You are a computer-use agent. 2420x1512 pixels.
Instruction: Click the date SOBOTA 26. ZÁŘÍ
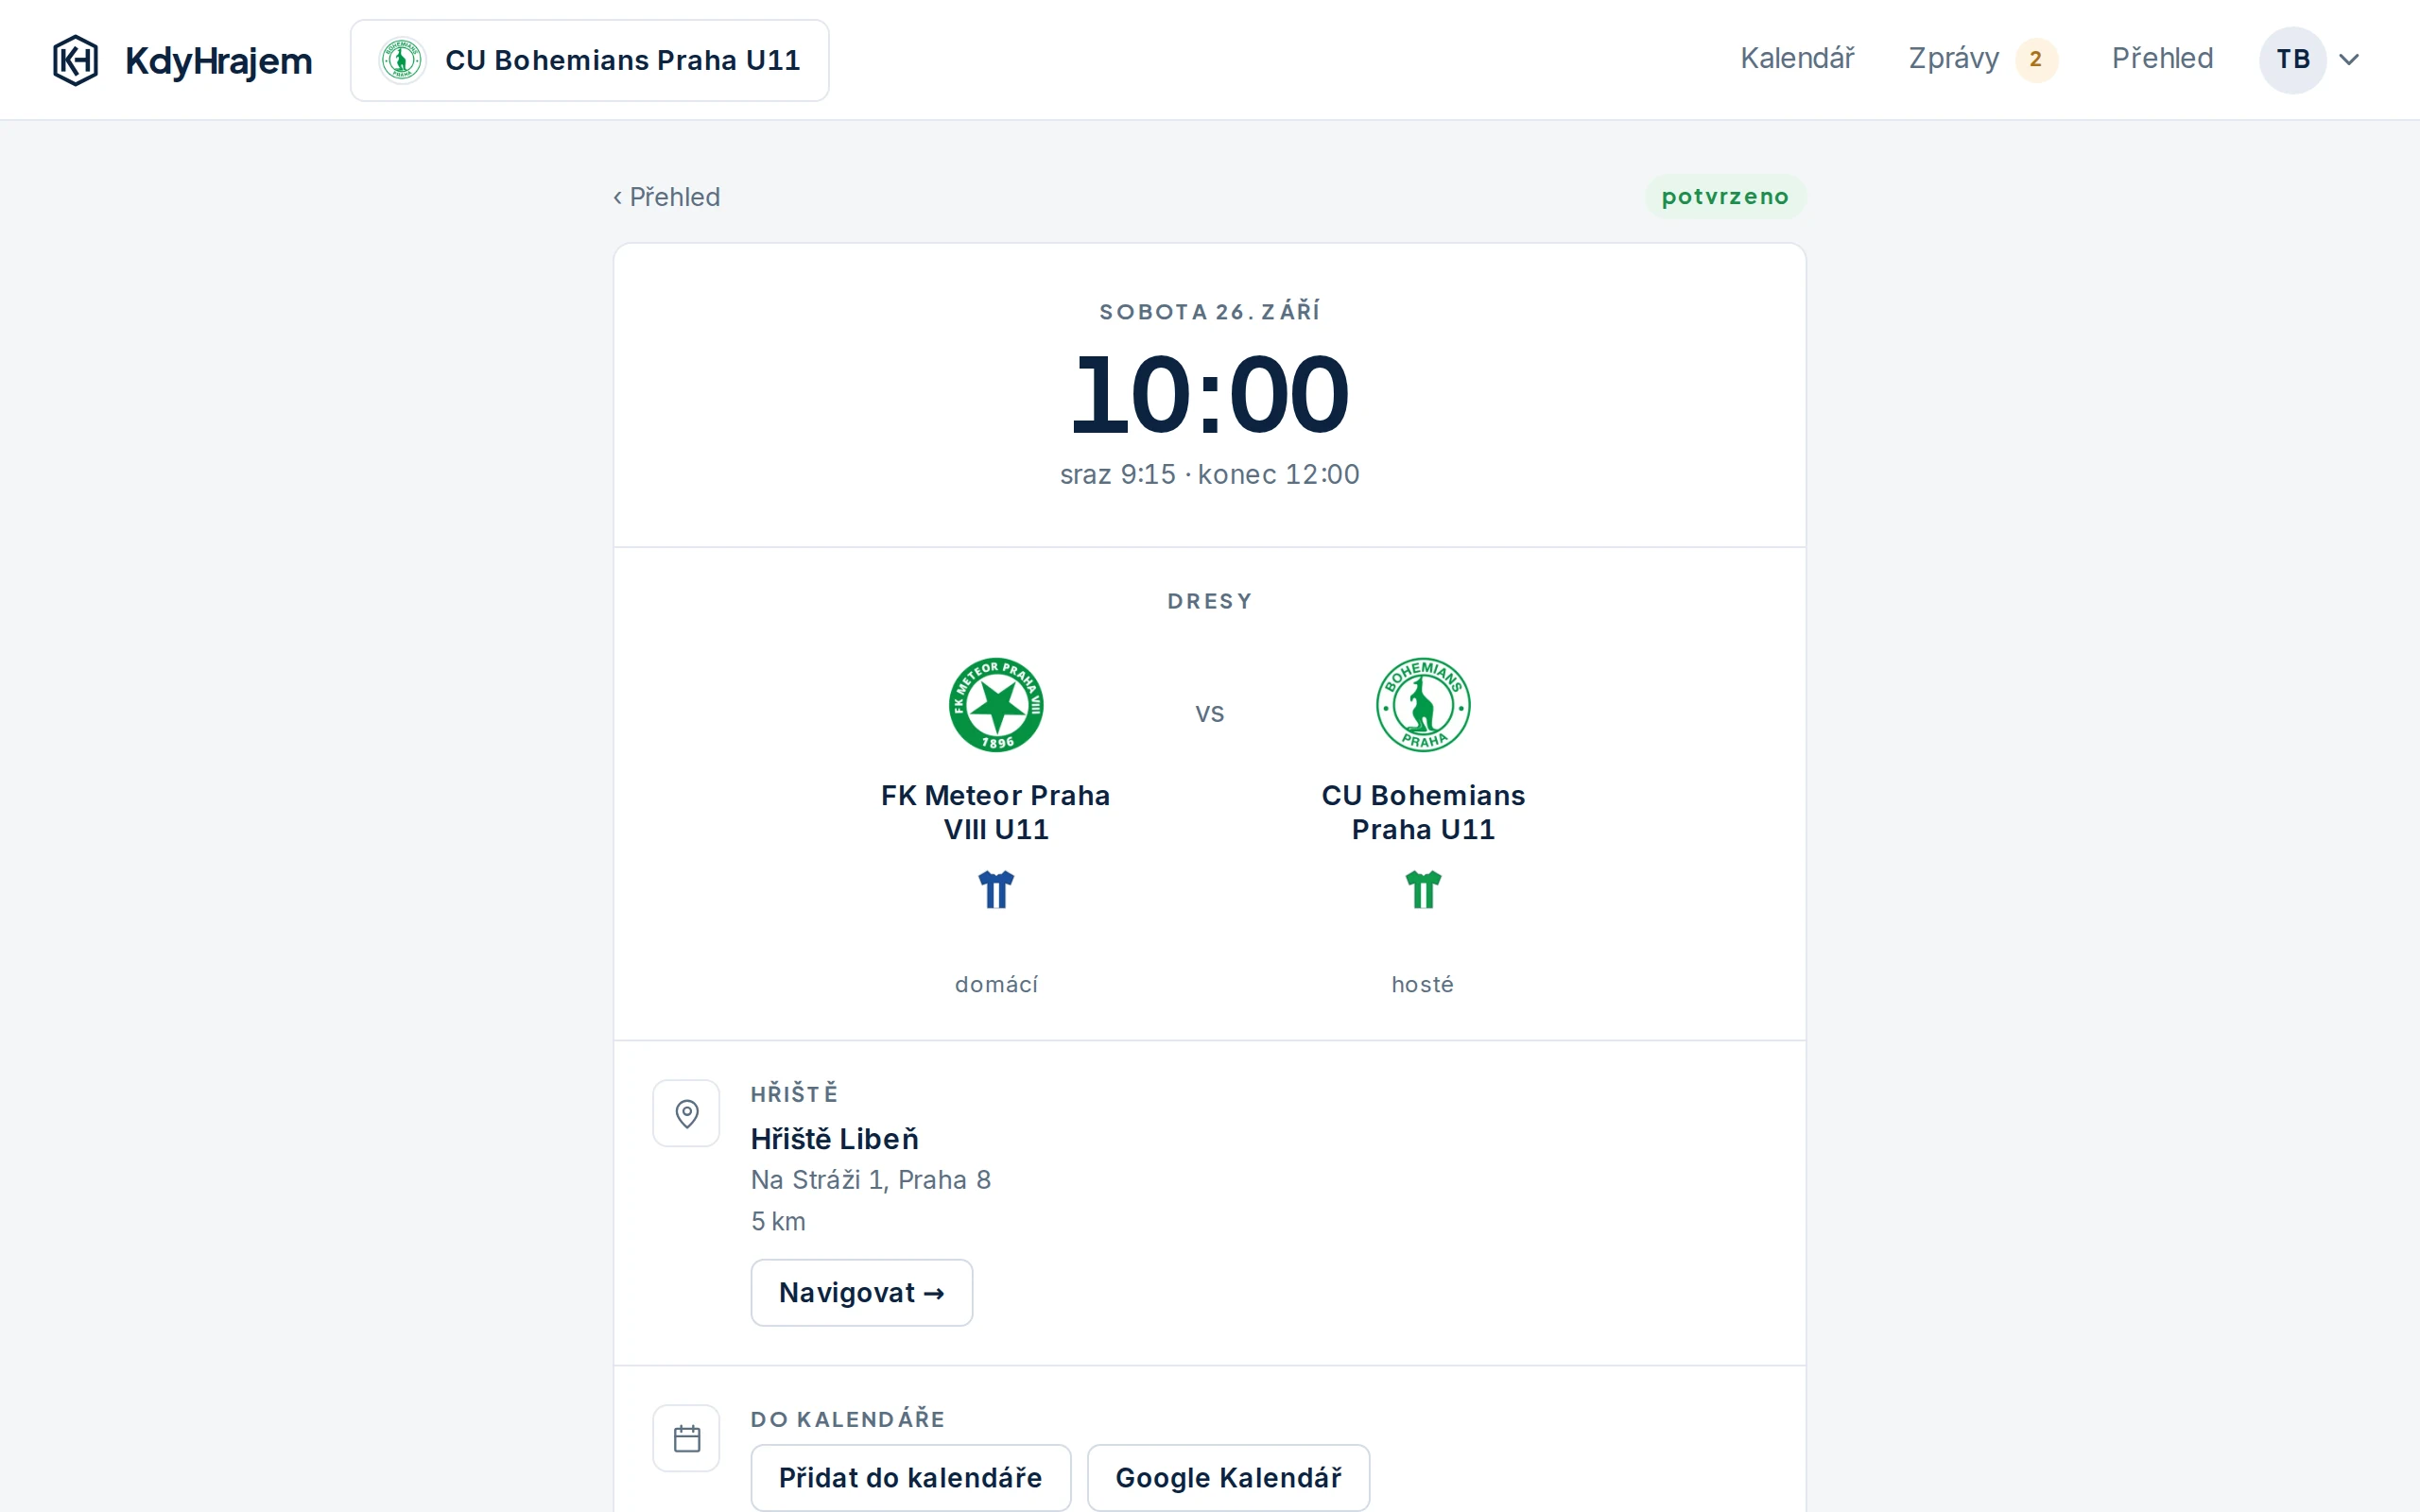(1210, 311)
